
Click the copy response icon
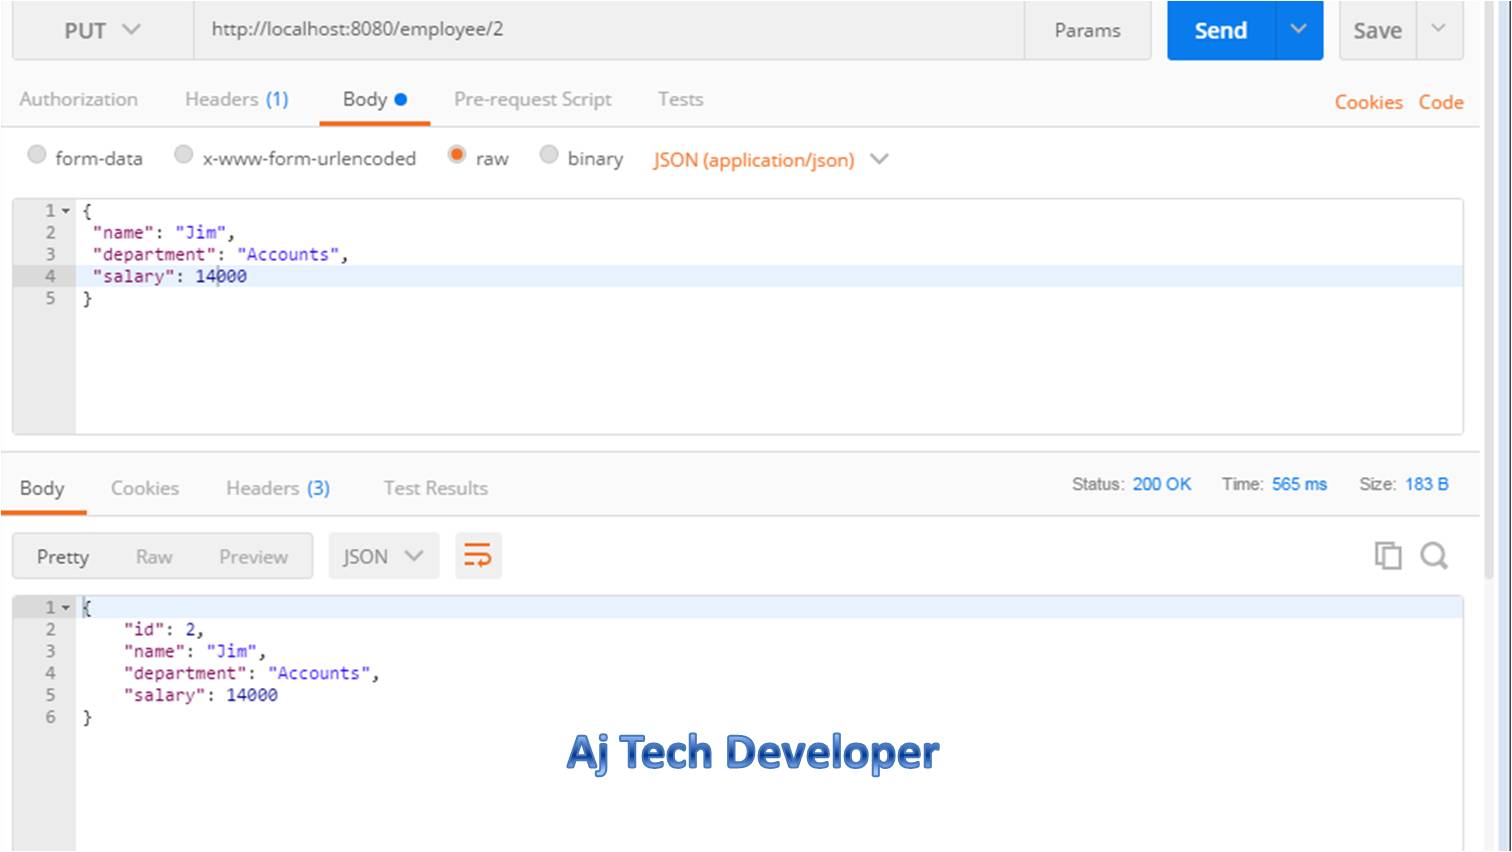coord(1387,556)
